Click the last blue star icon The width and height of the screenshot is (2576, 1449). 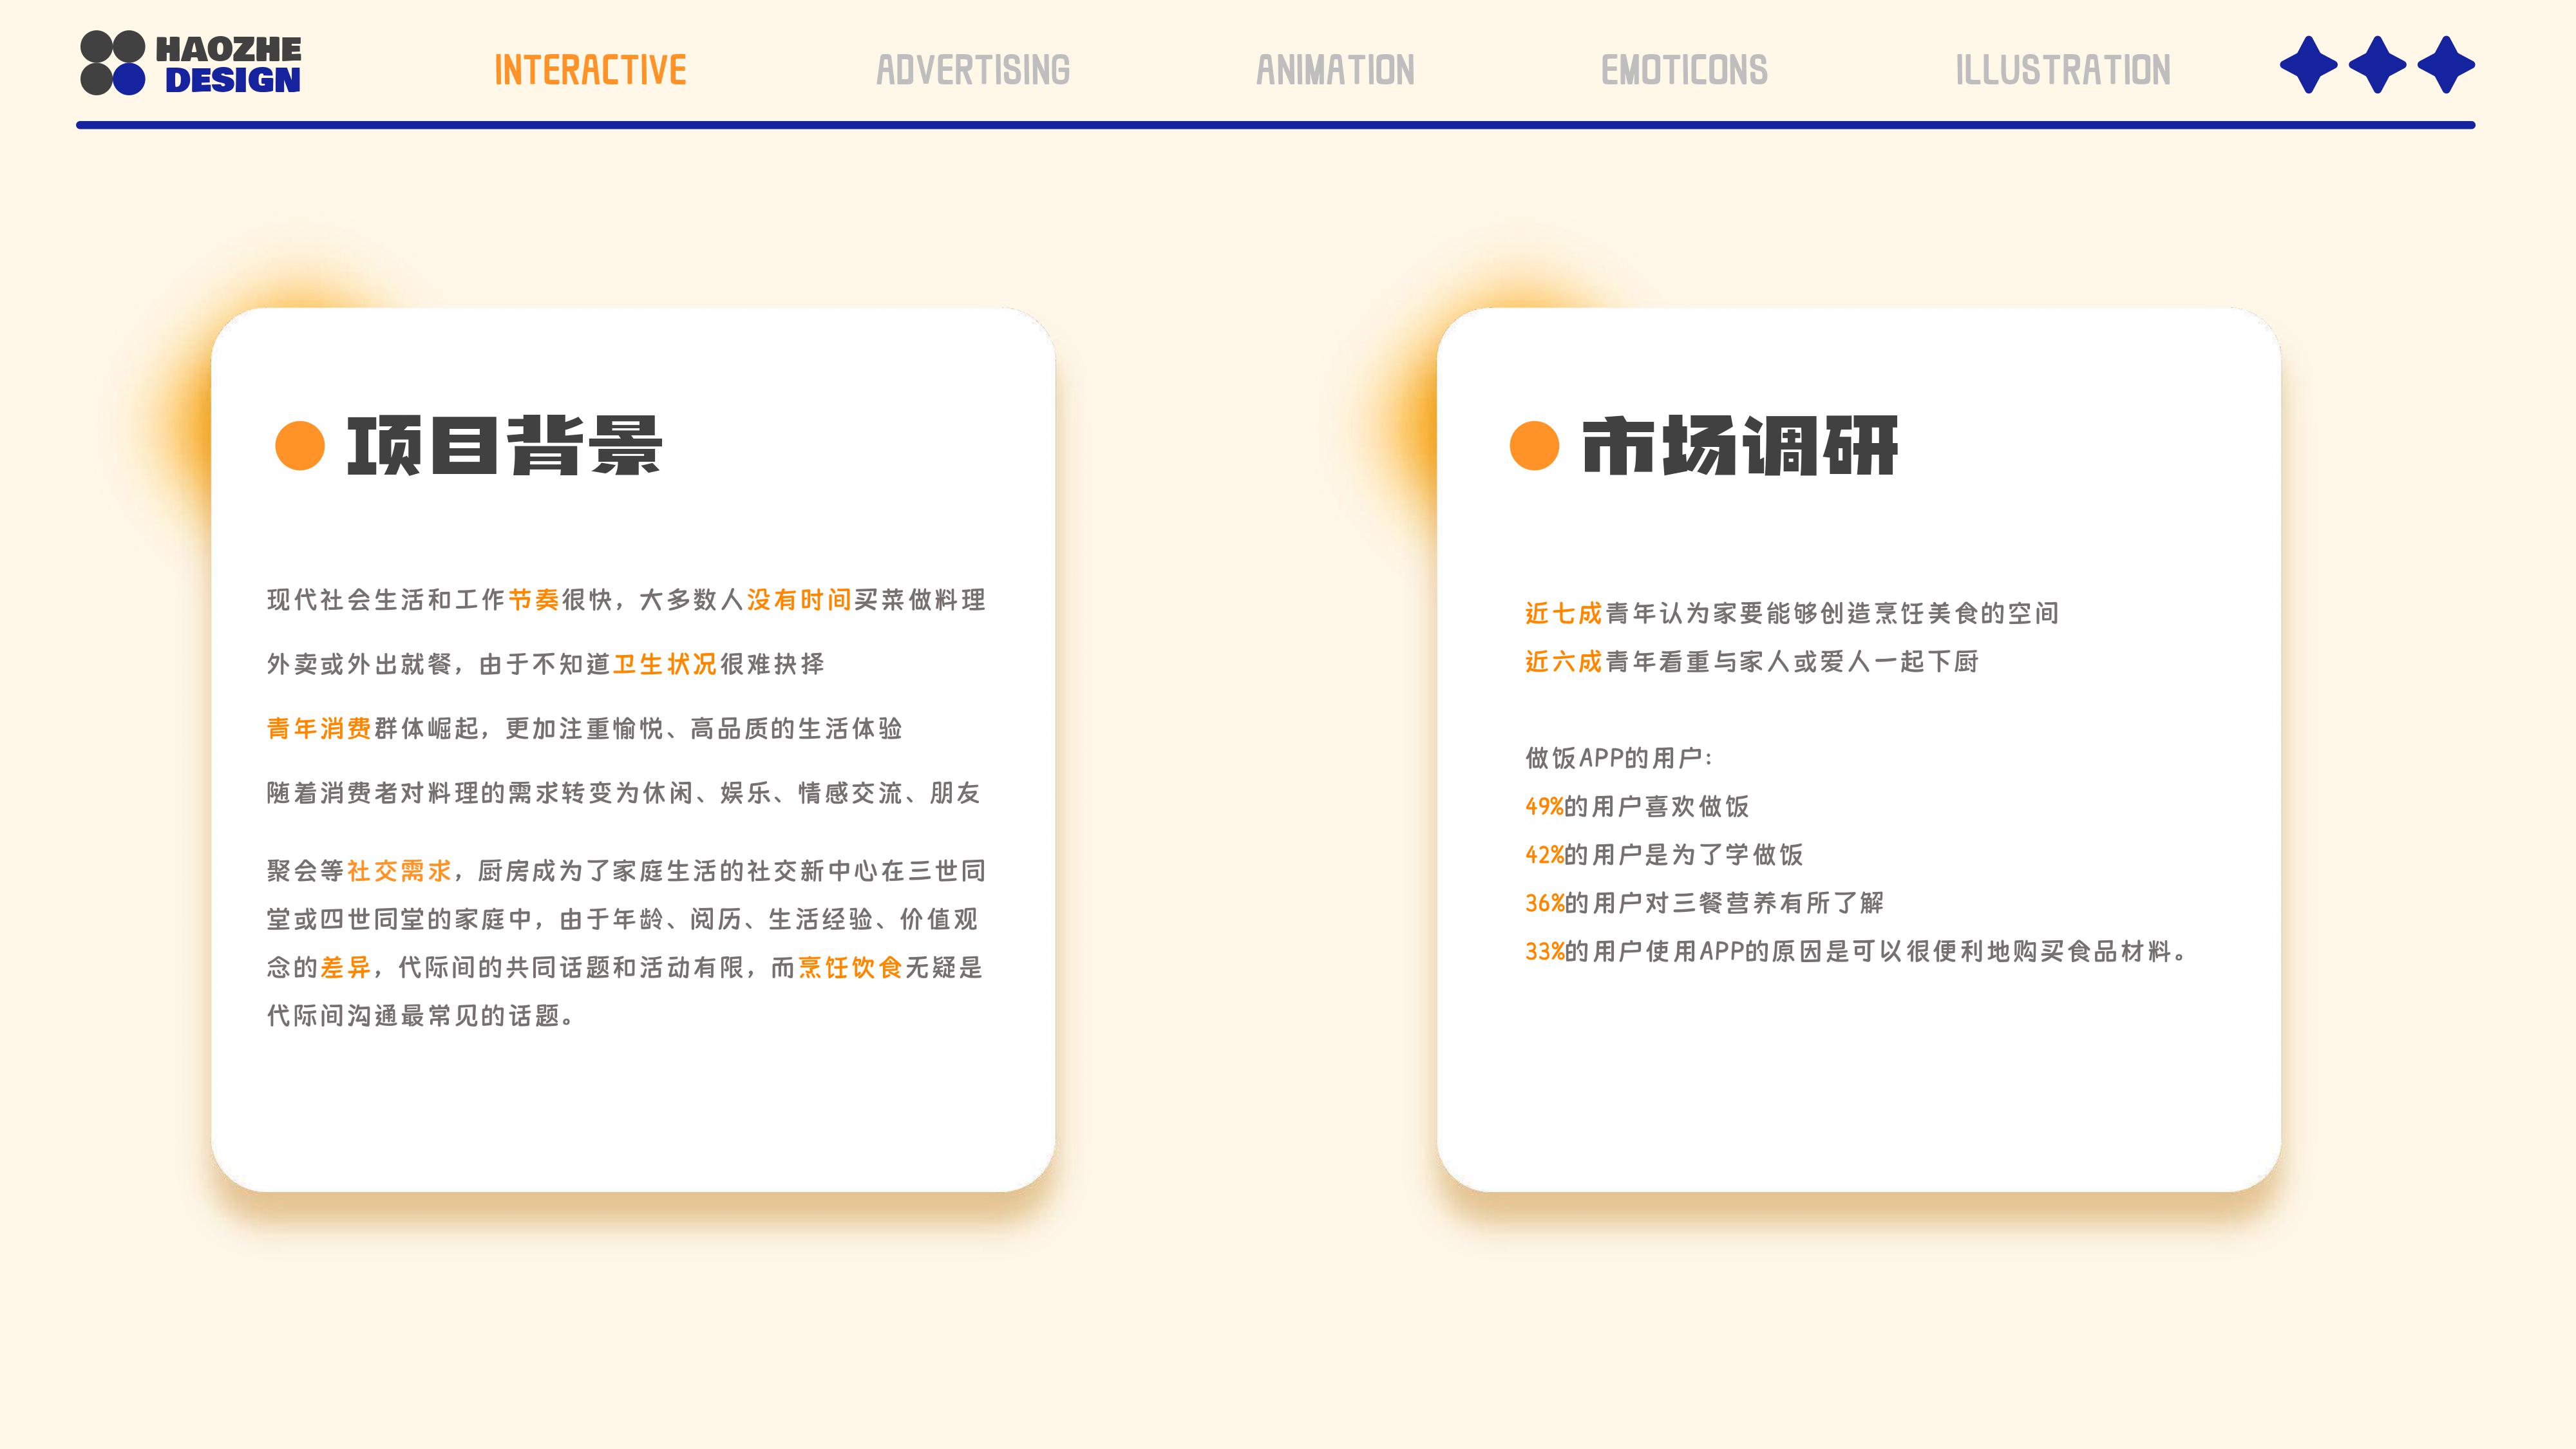coord(2446,65)
